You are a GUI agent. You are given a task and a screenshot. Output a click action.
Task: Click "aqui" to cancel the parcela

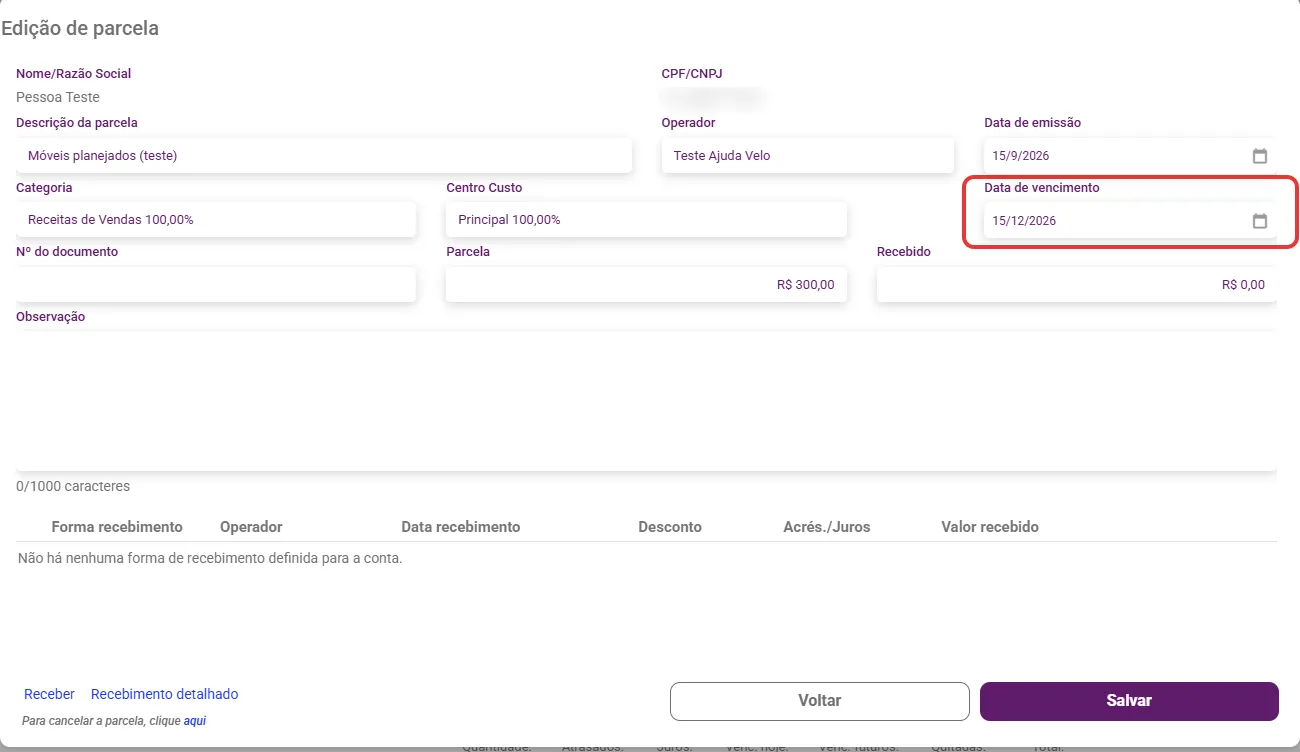click(x=194, y=720)
